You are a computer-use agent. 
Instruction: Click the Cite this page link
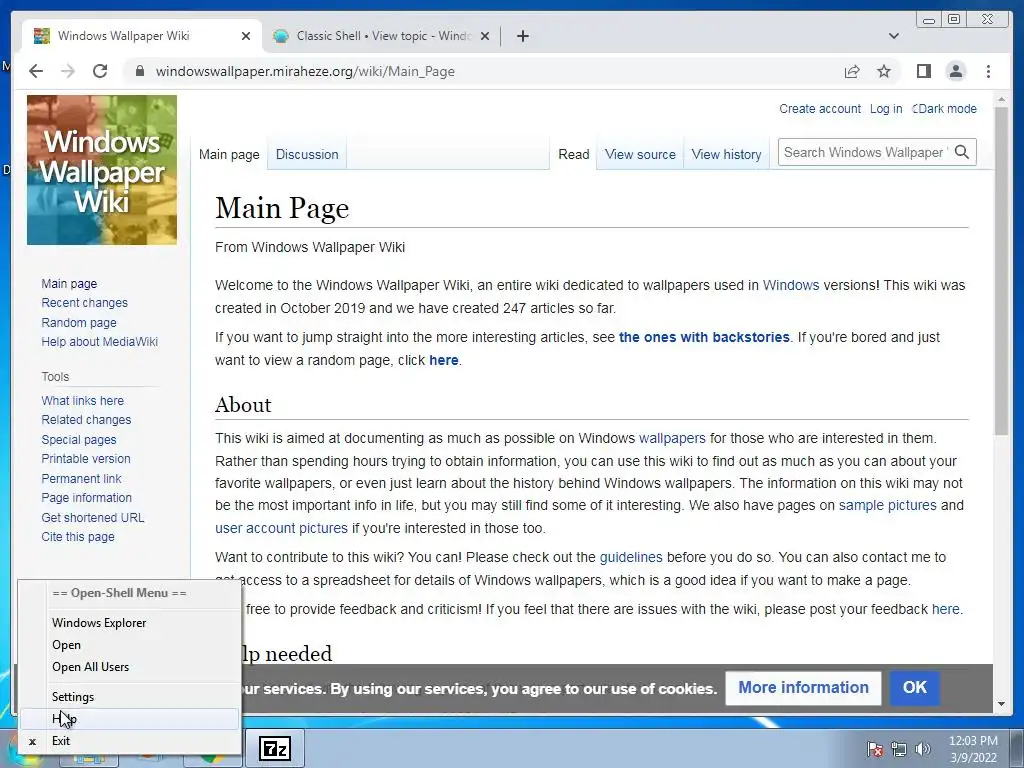pyautogui.click(x=78, y=536)
